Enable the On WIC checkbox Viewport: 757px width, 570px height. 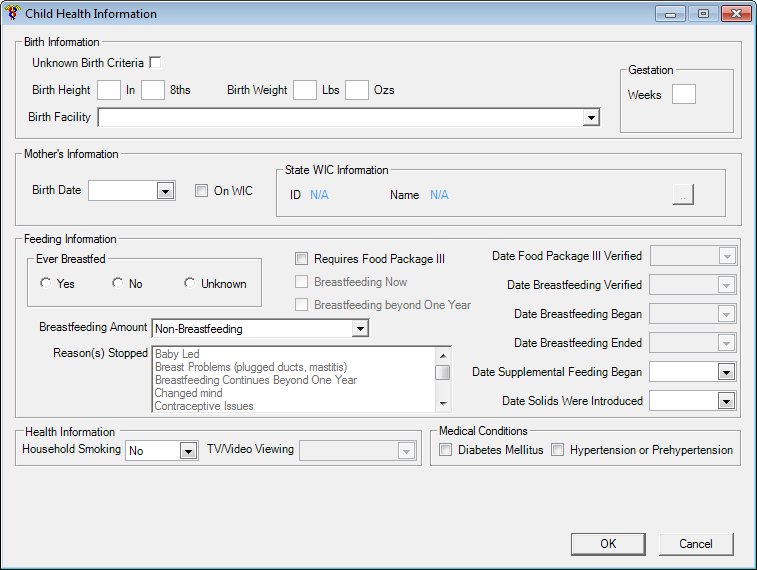pos(201,191)
